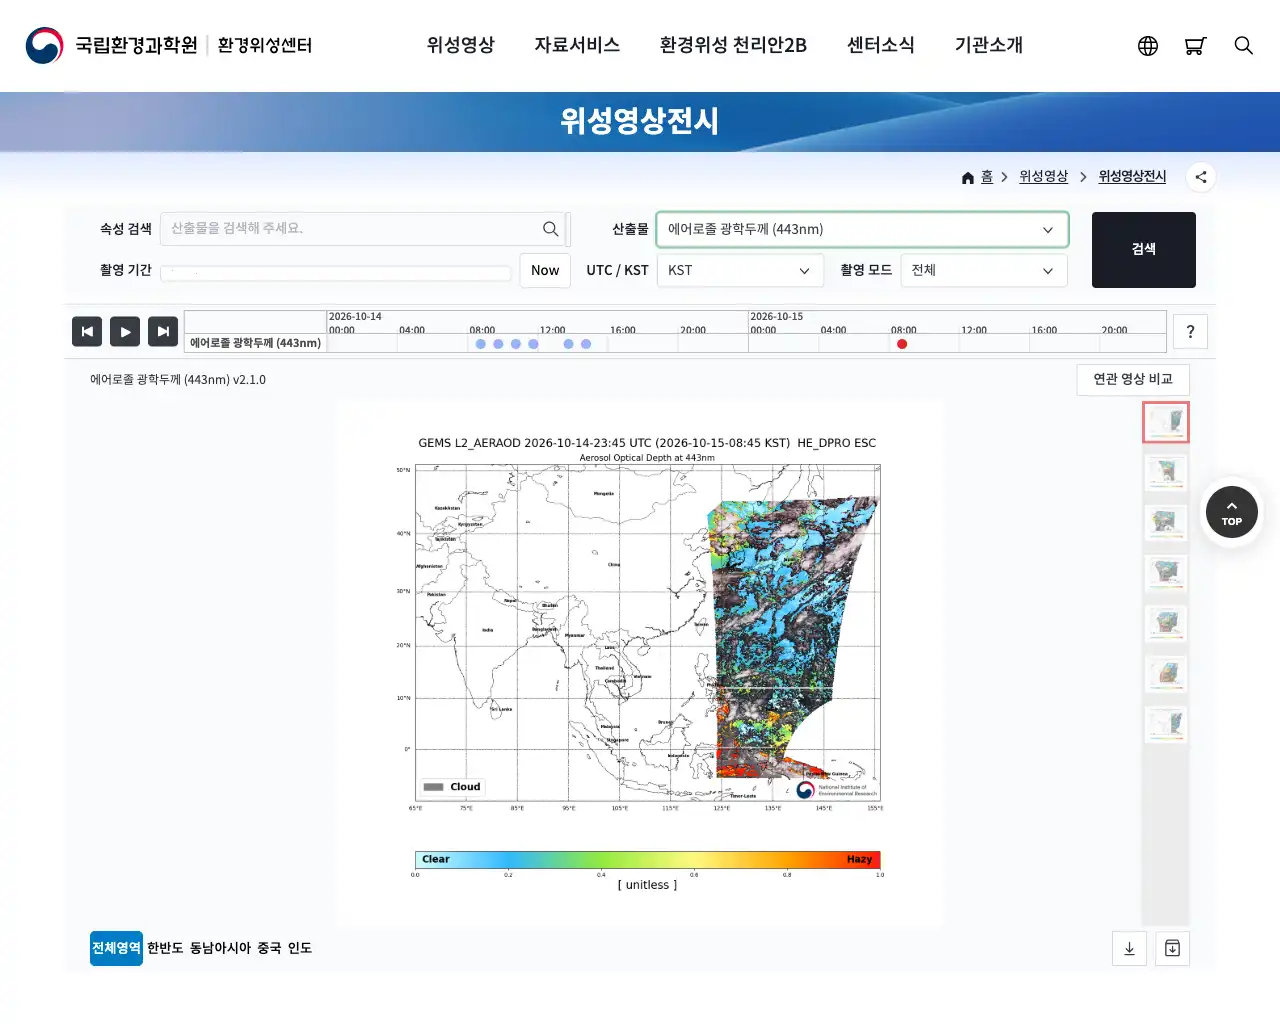
Task: Click the first blue timeline dot on 2026-10-14
Action: pyautogui.click(x=481, y=344)
